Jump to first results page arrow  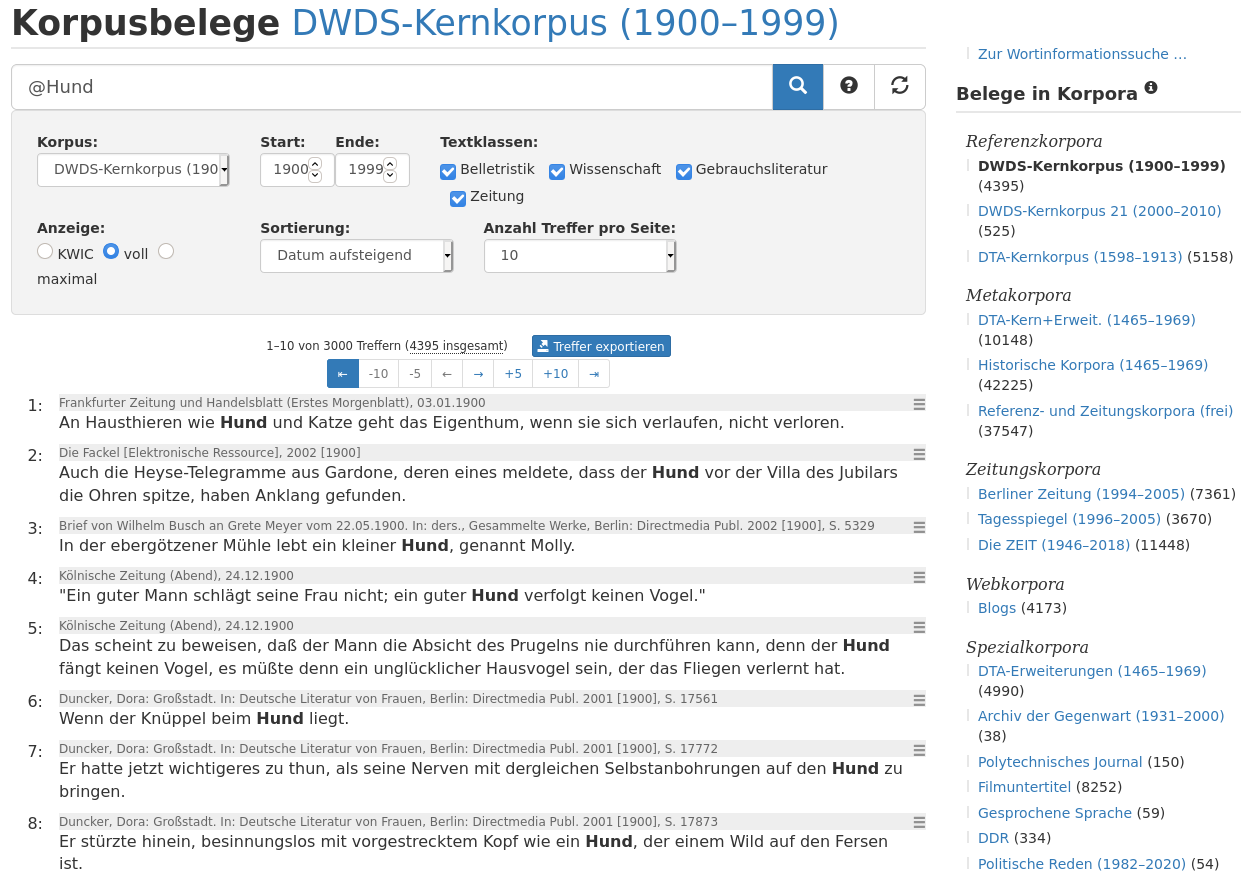pos(343,374)
